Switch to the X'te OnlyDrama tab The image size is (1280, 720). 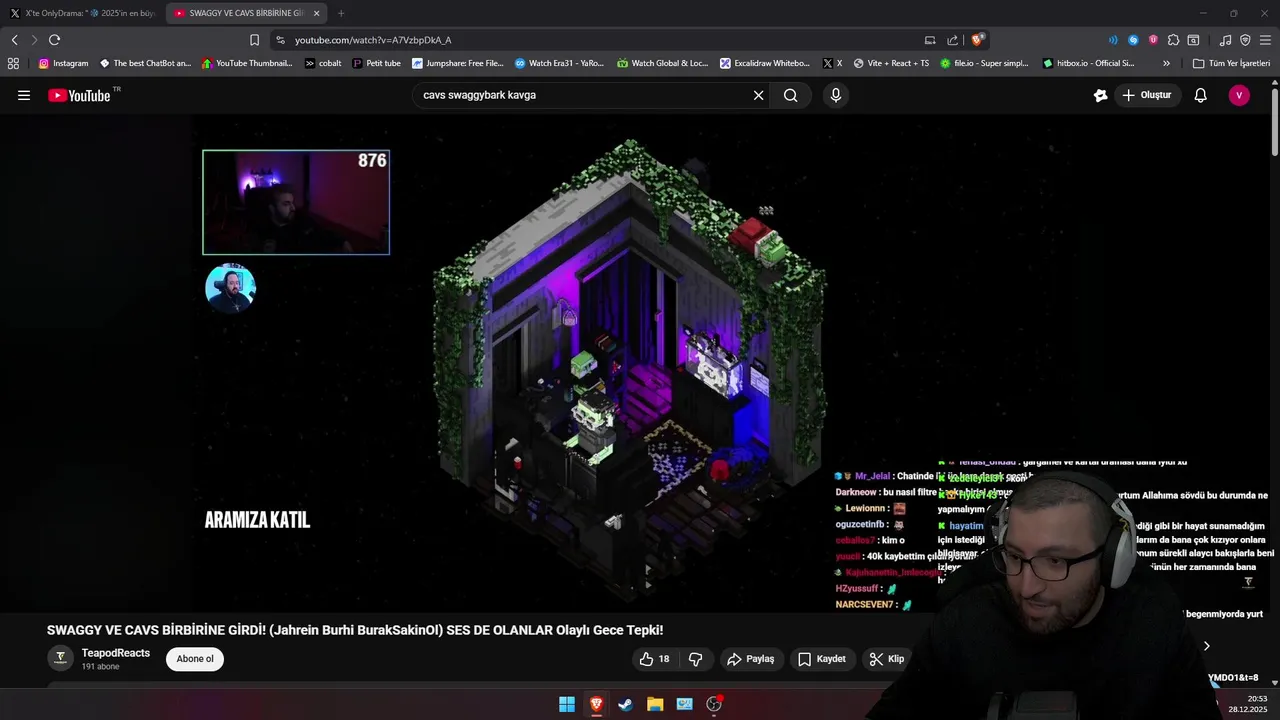click(x=82, y=13)
